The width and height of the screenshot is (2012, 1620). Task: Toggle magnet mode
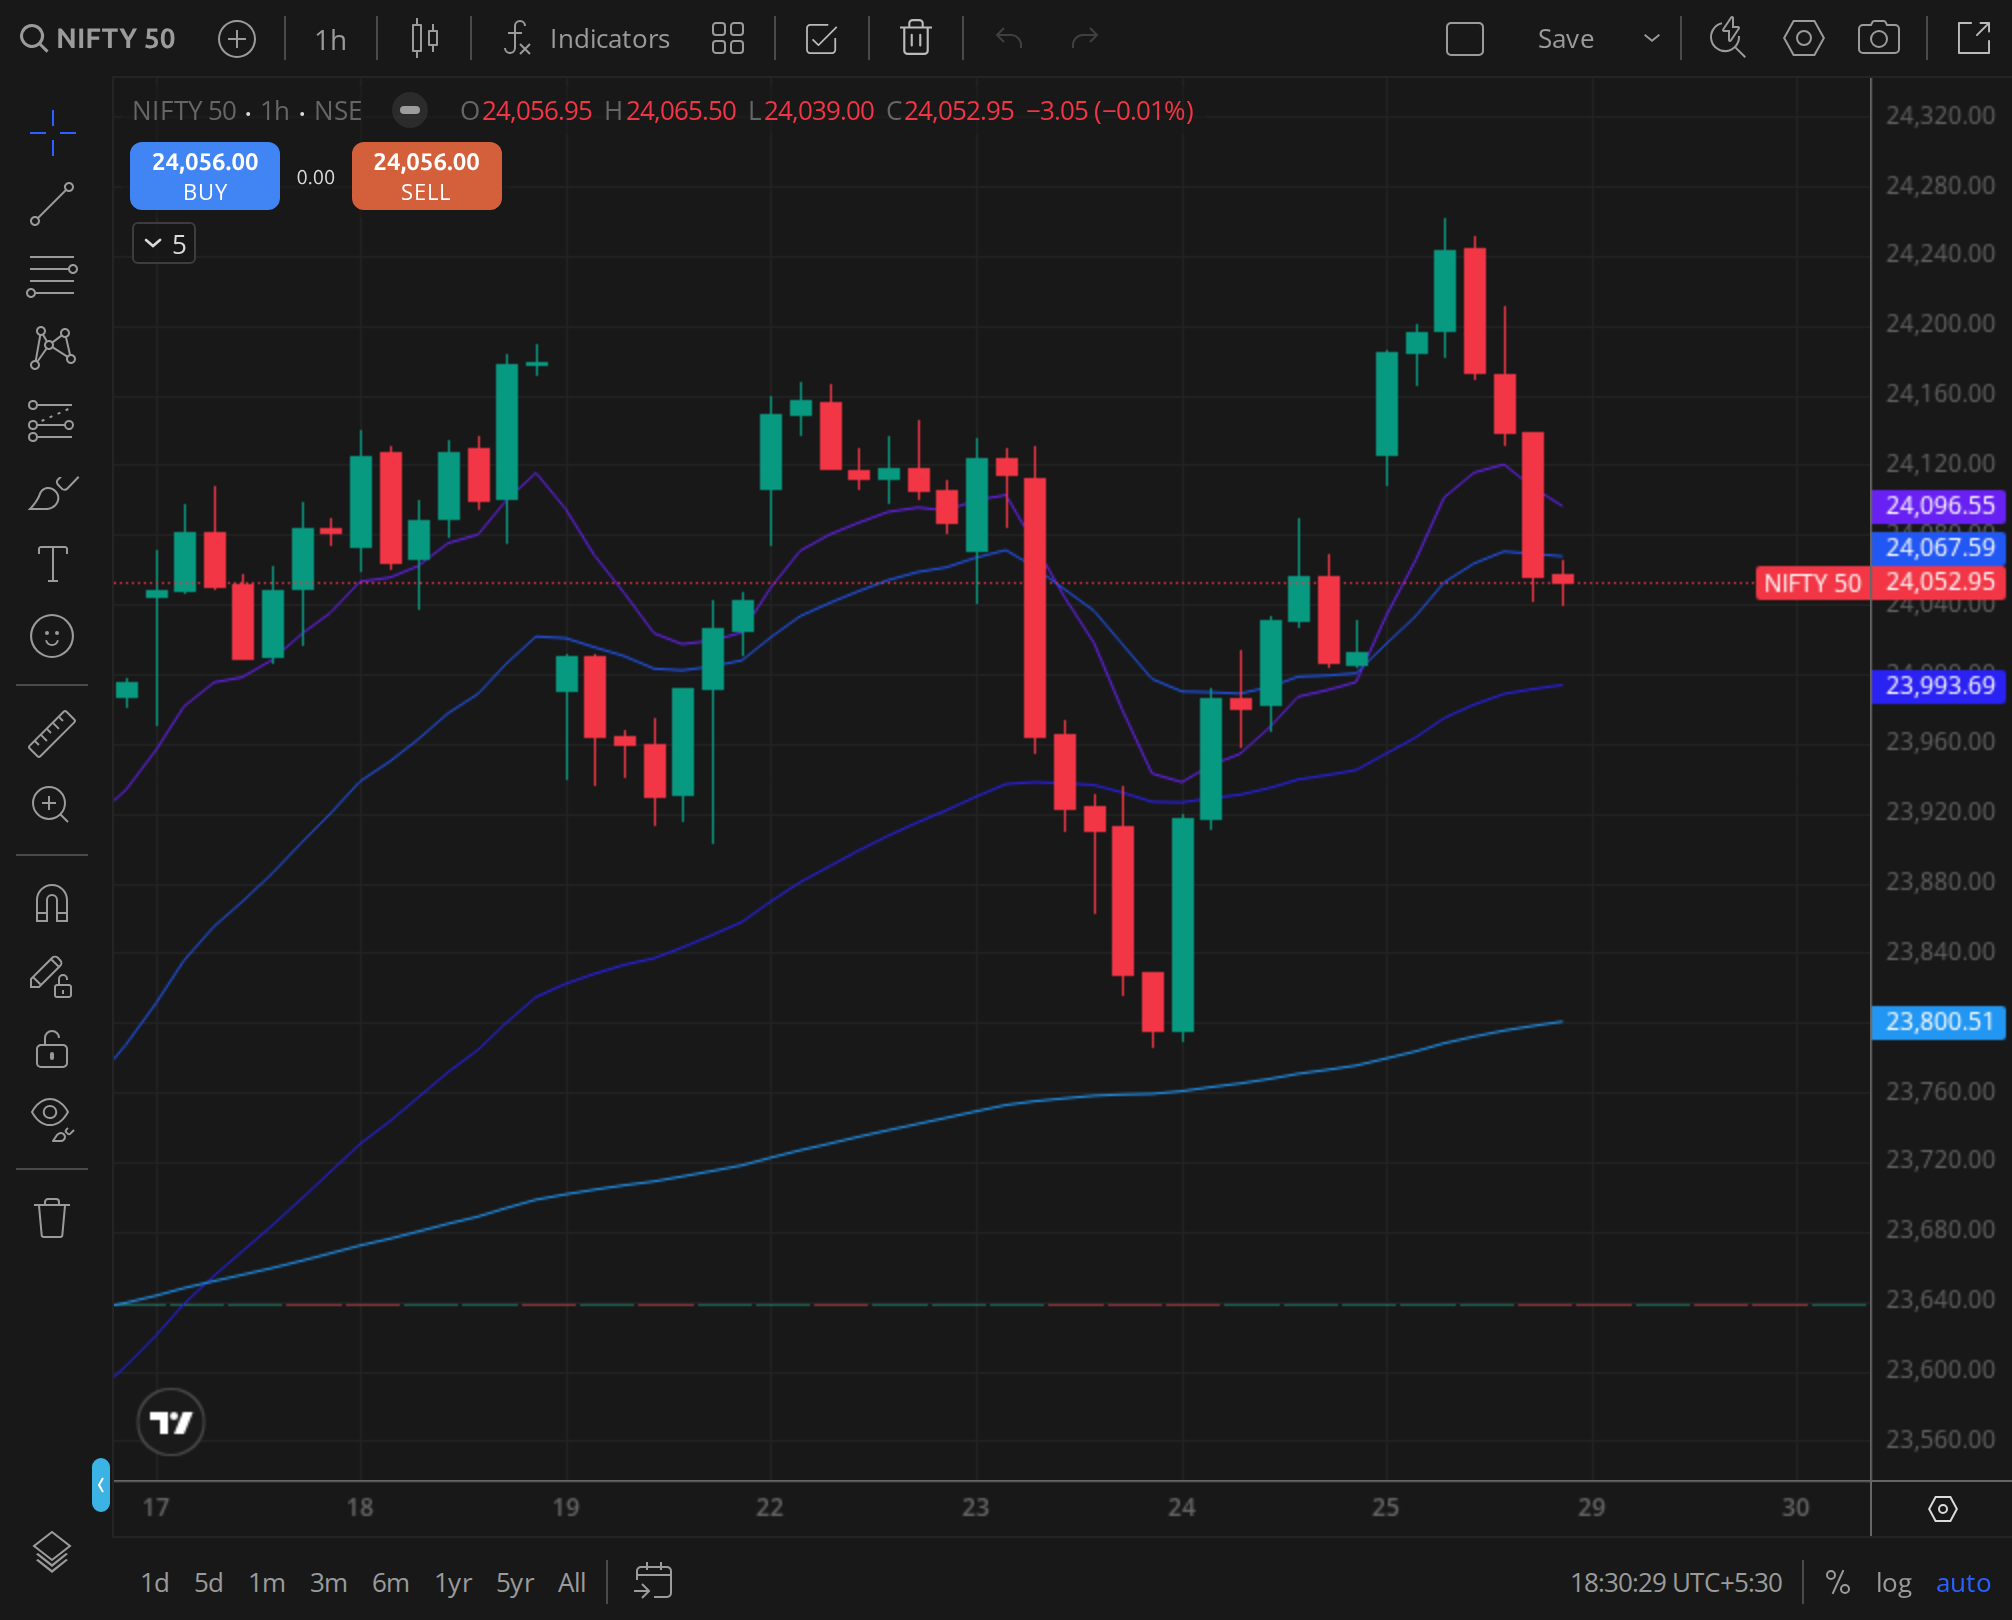coord(52,904)
